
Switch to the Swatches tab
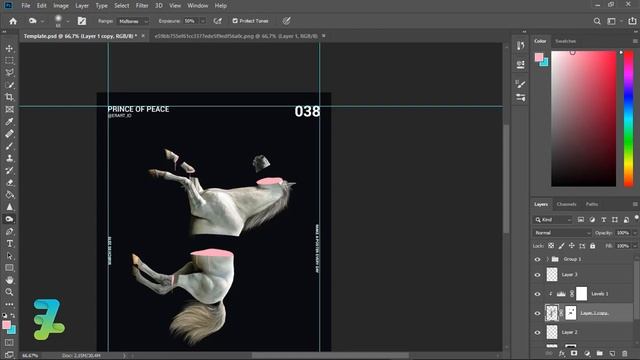click(x=565, y=41)
